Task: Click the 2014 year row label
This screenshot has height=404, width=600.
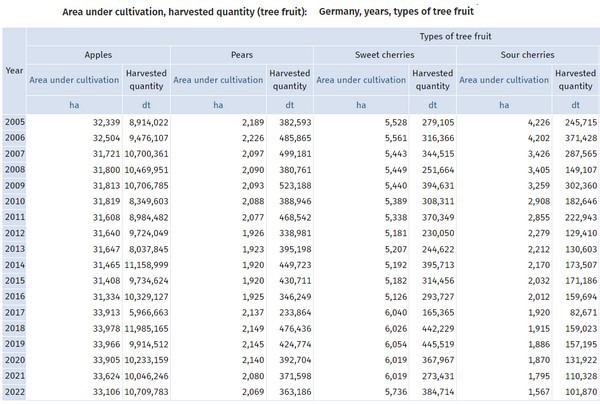Action: pos(14,266)
